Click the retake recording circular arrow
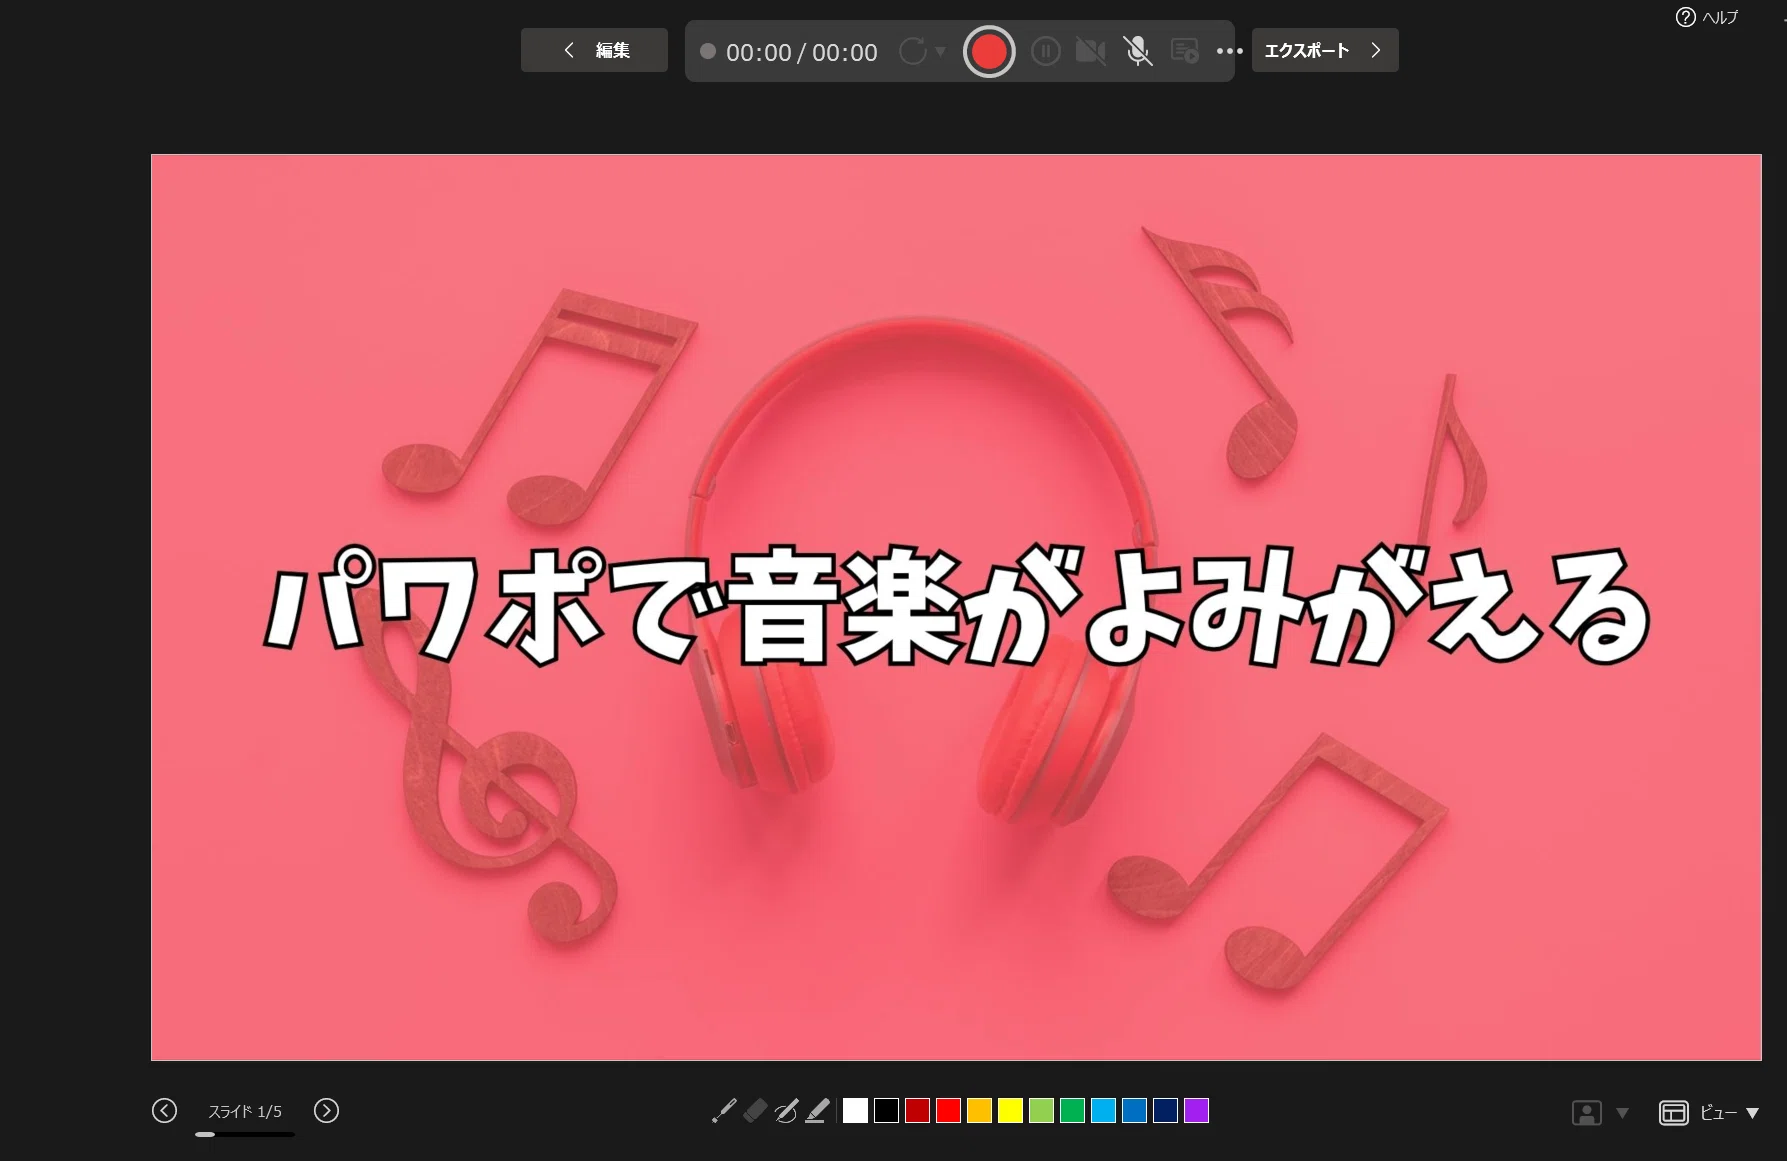This screenshot has width=1787, height=1161. click(912, 51)
